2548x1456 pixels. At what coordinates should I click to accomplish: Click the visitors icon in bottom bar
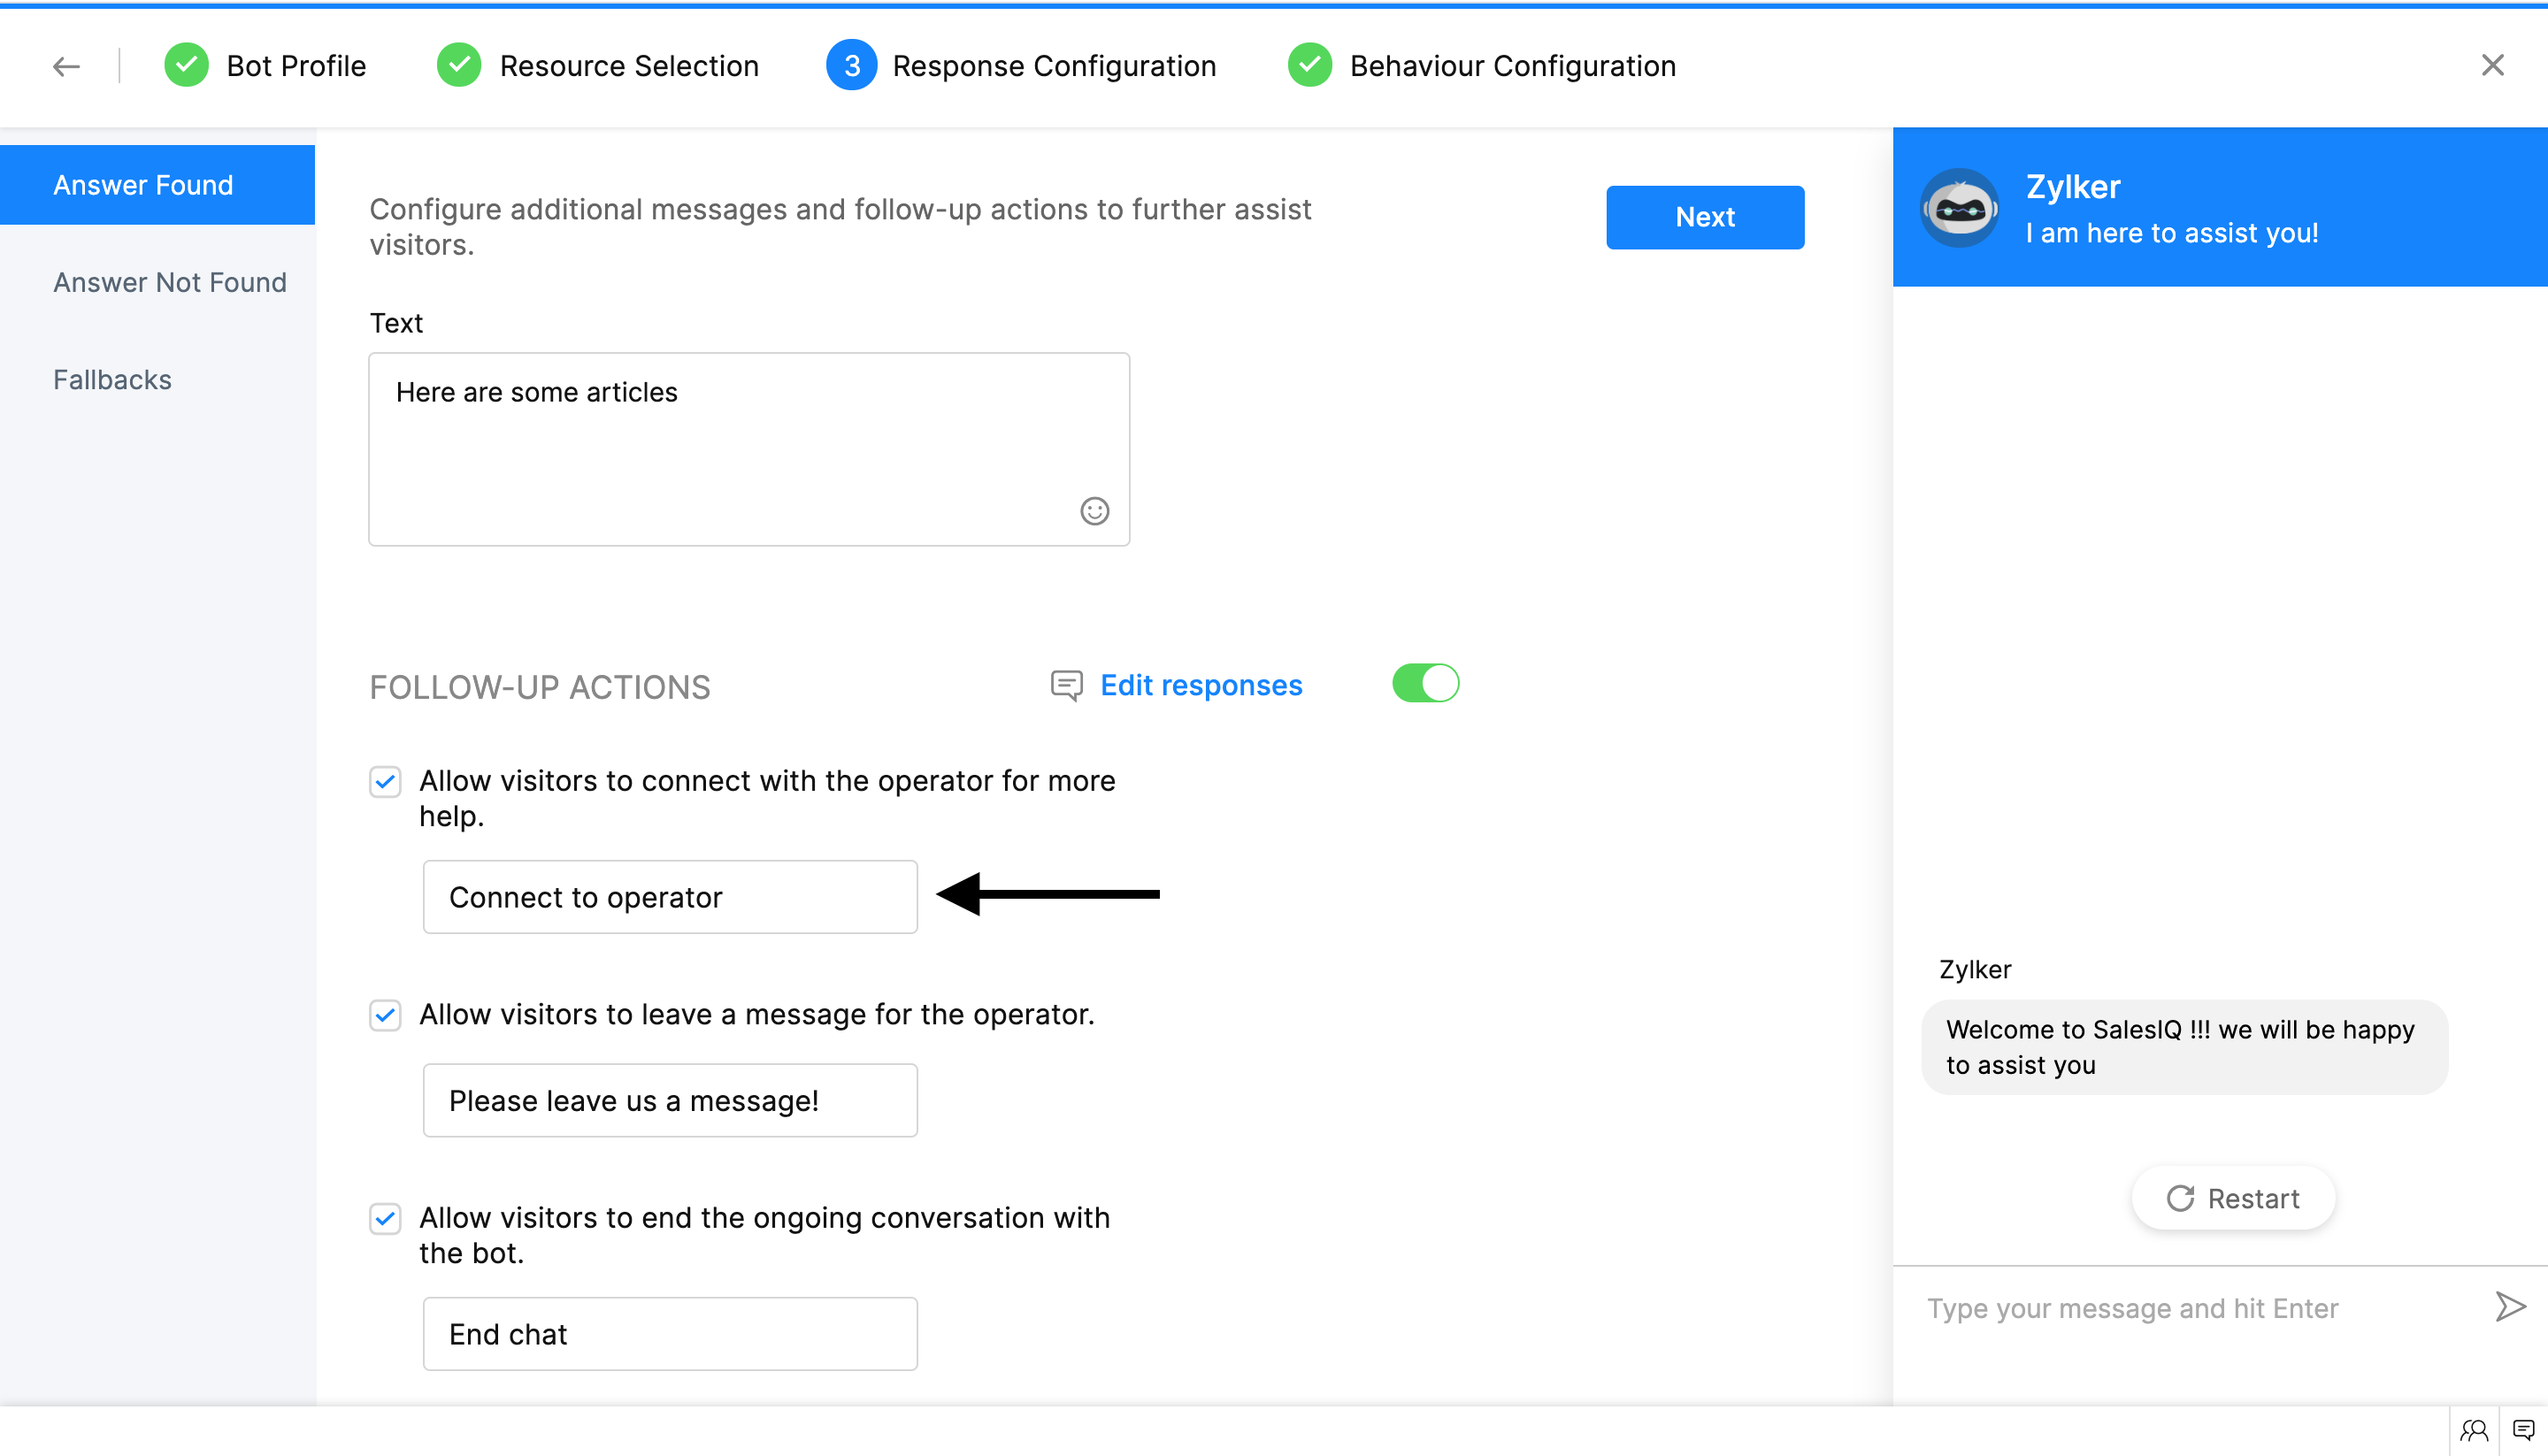[x=2474, y=1431]
